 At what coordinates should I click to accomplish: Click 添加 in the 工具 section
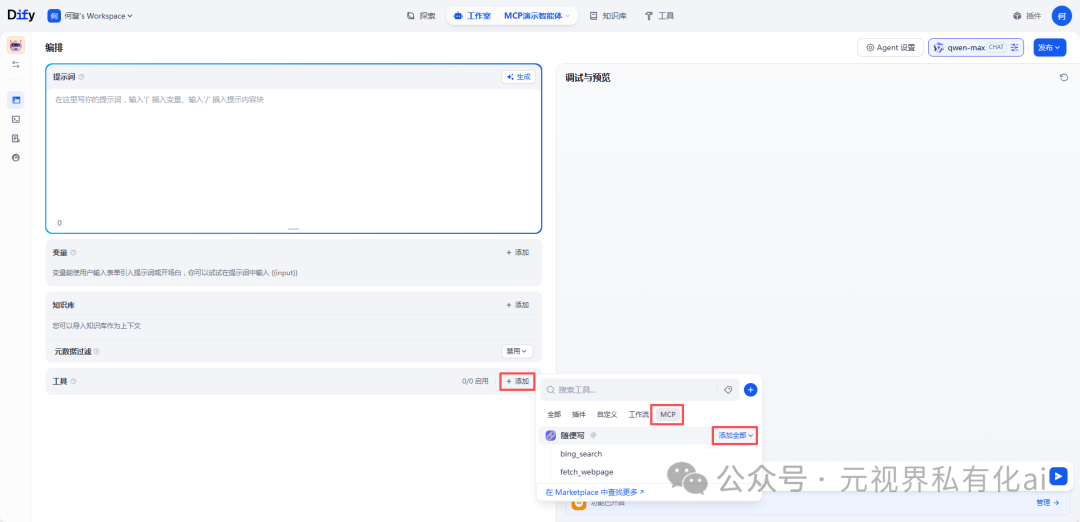coord(517,382)
